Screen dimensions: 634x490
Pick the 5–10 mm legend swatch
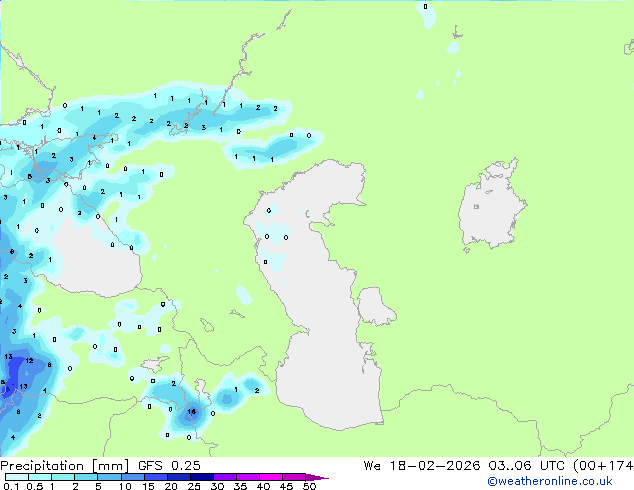tap(109, 477)
